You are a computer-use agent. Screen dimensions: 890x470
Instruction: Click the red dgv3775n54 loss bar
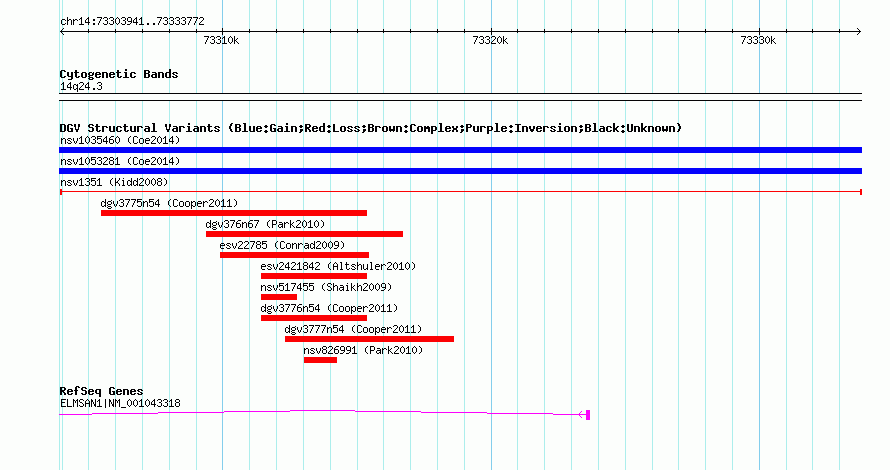point(234,213)
